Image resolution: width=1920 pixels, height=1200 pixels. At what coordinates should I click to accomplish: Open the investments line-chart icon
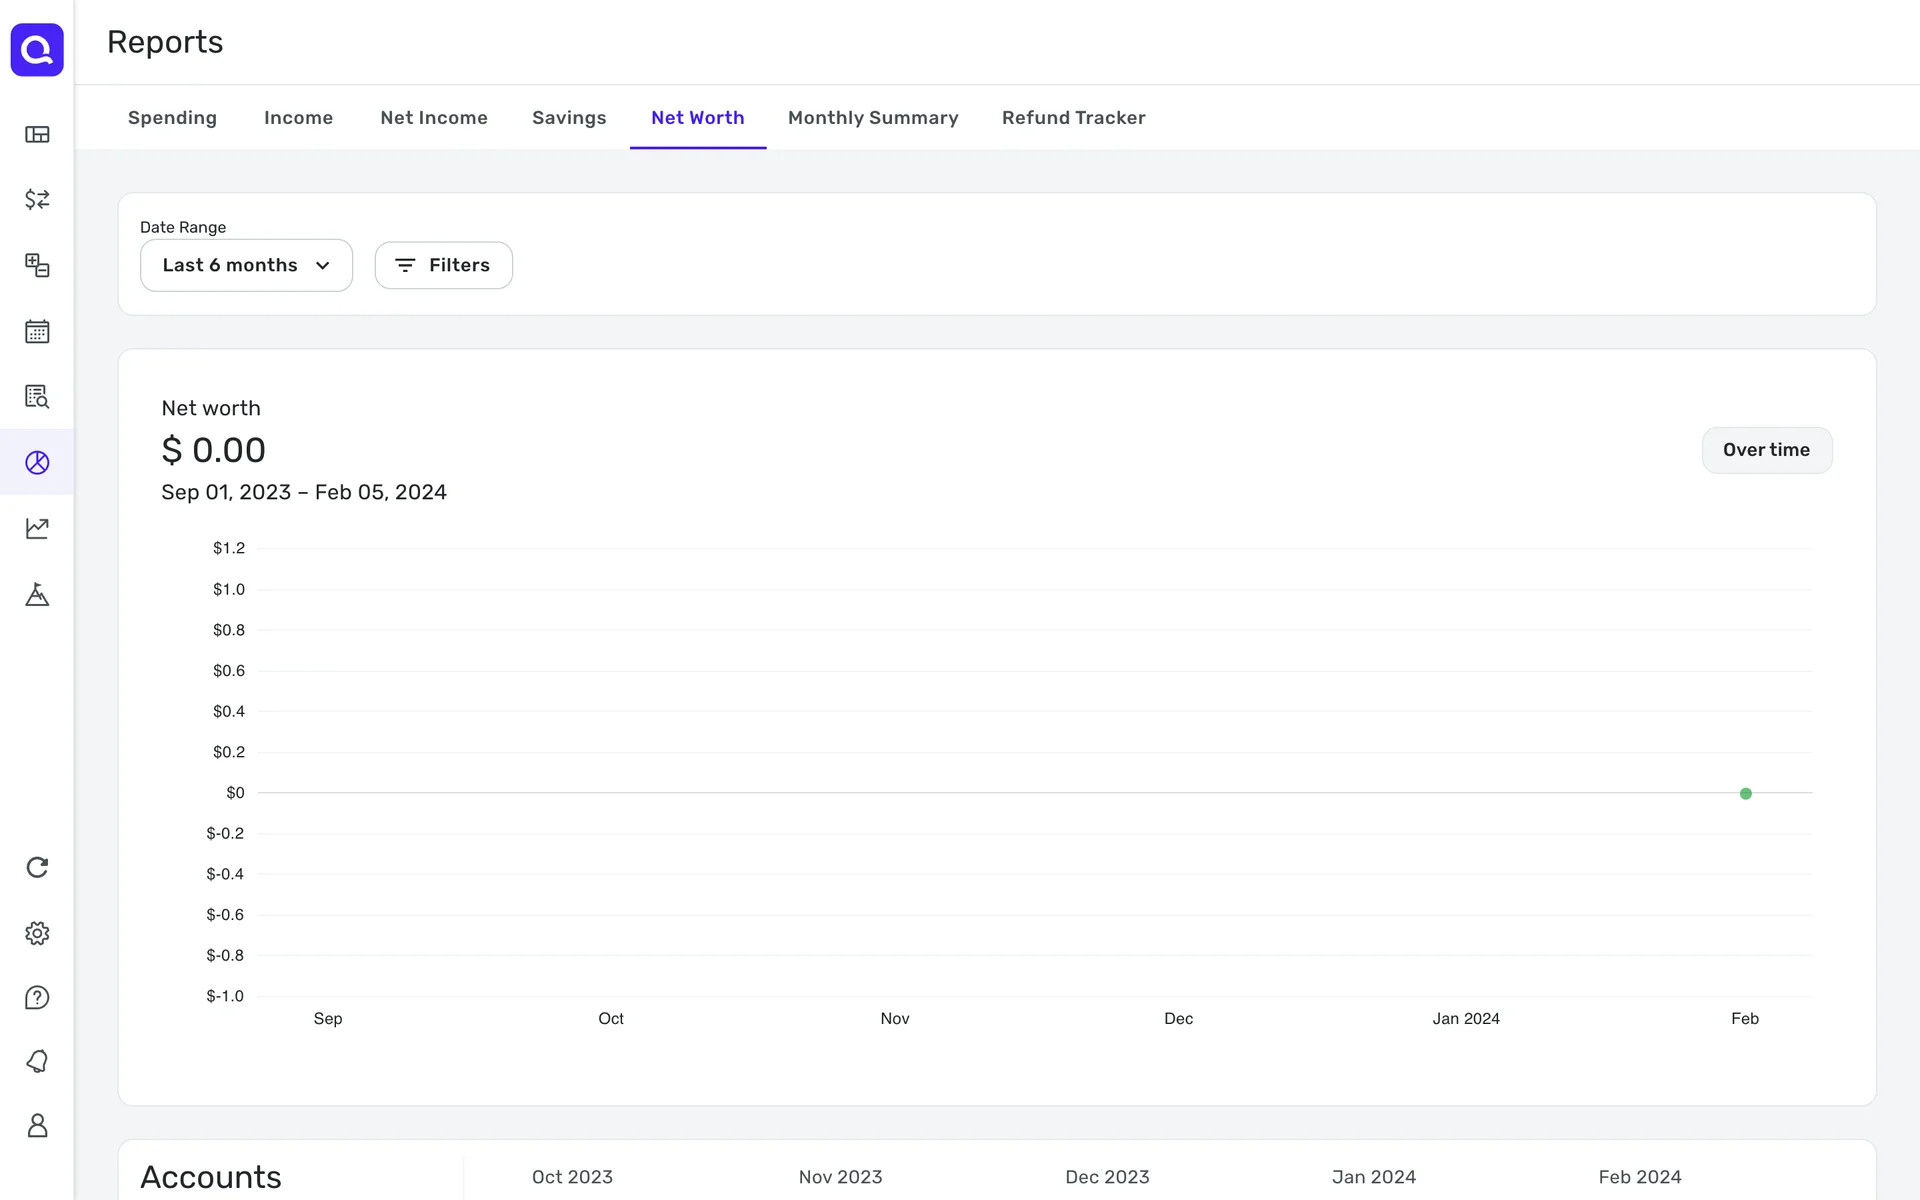coord(37,528)
